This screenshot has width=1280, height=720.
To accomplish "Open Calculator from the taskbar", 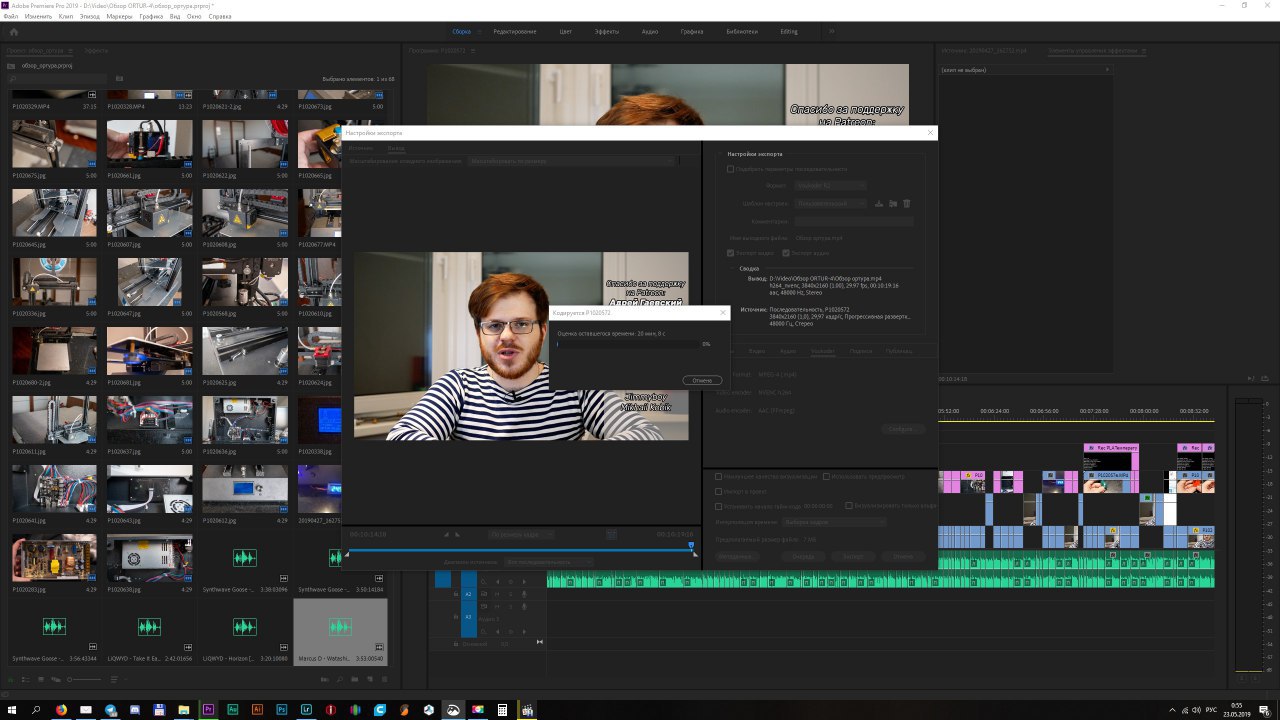I will (x=502, y=709).
